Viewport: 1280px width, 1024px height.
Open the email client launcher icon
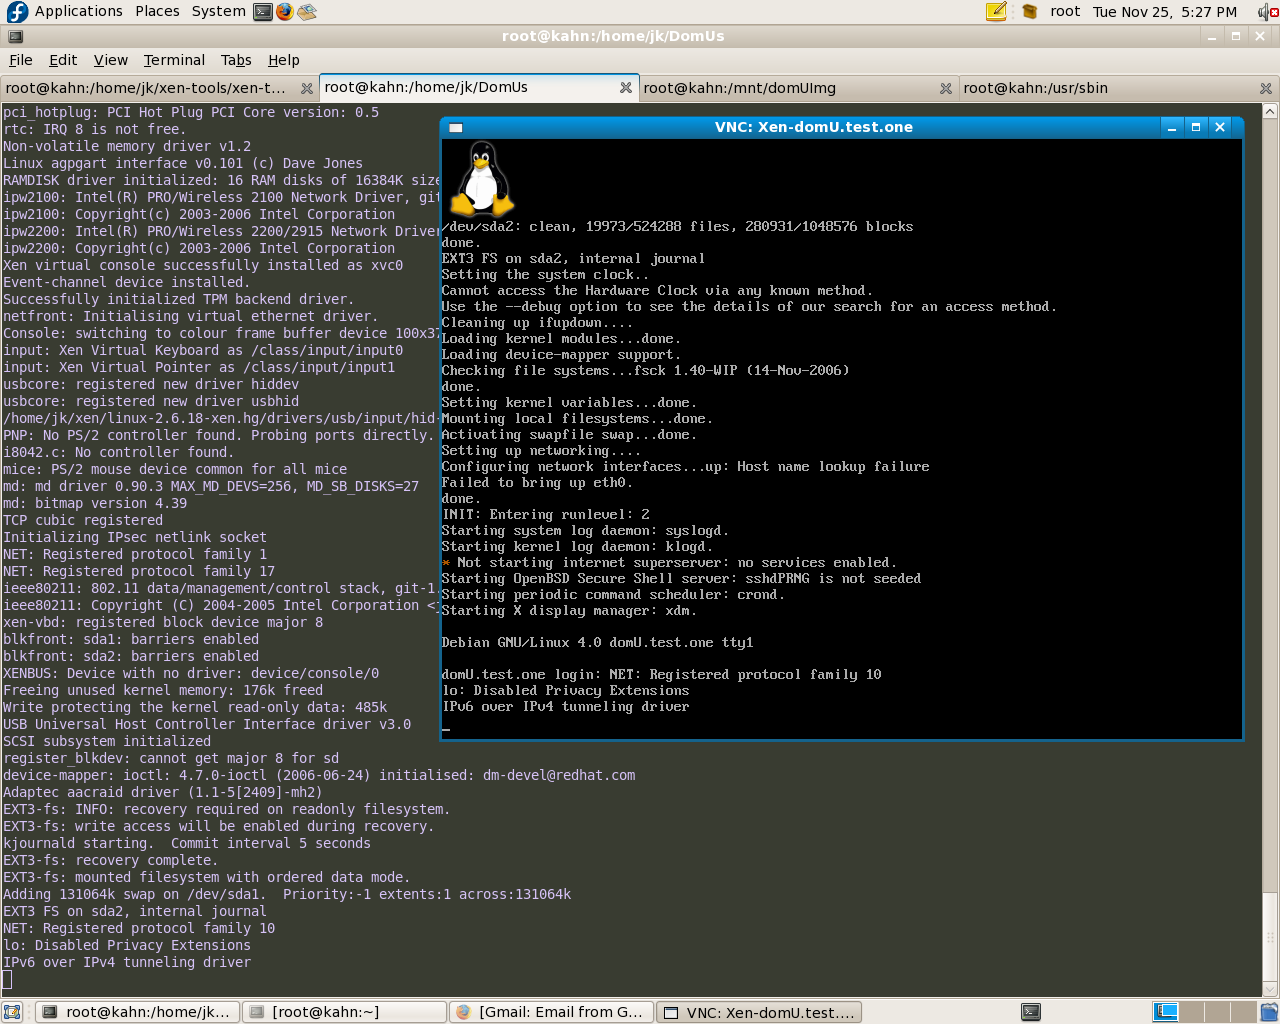coord(307,12)
